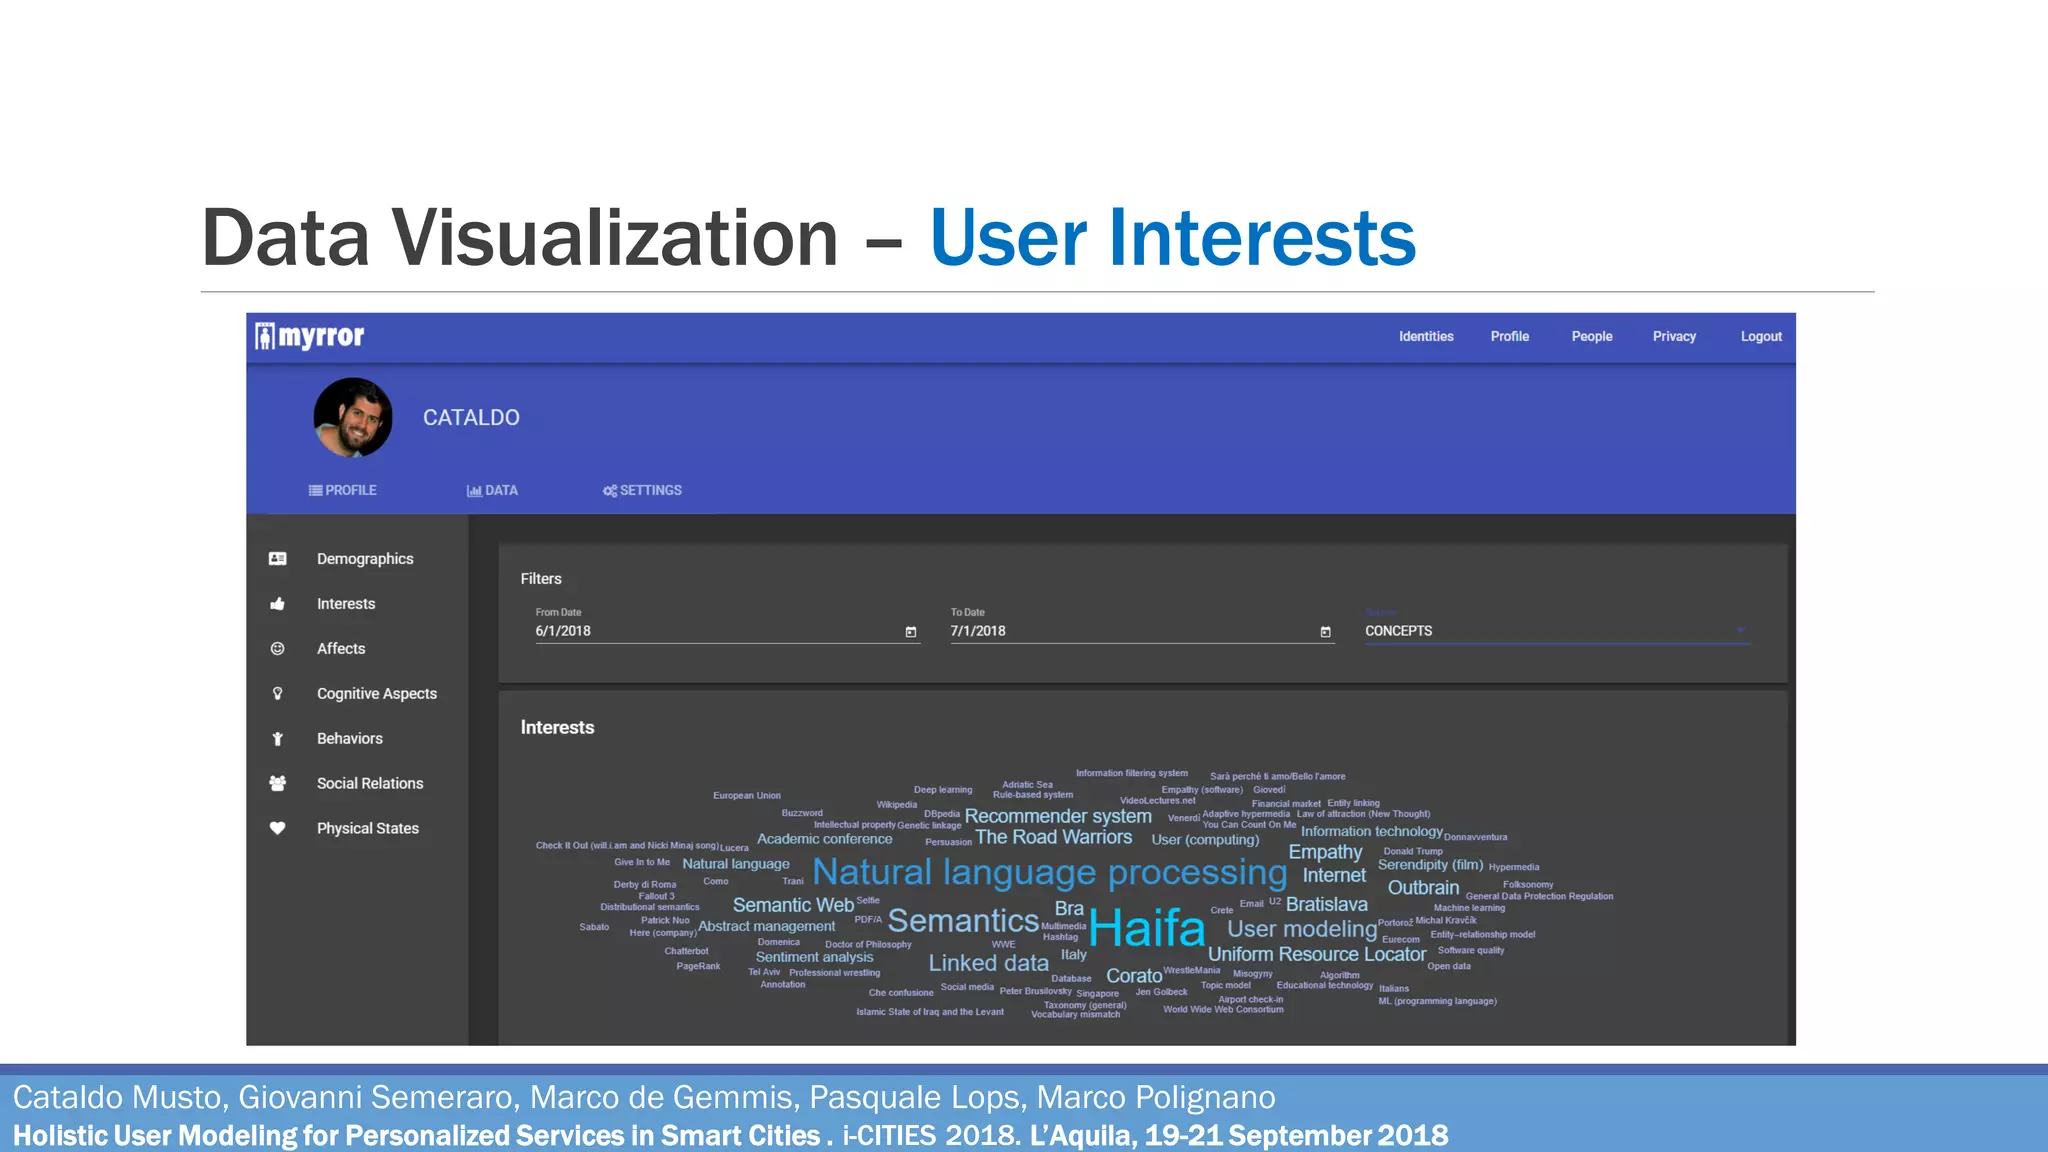
Task: Click 'Empathy' in the word cloud
Action: pyautogui.click(x=1325, y=852)
